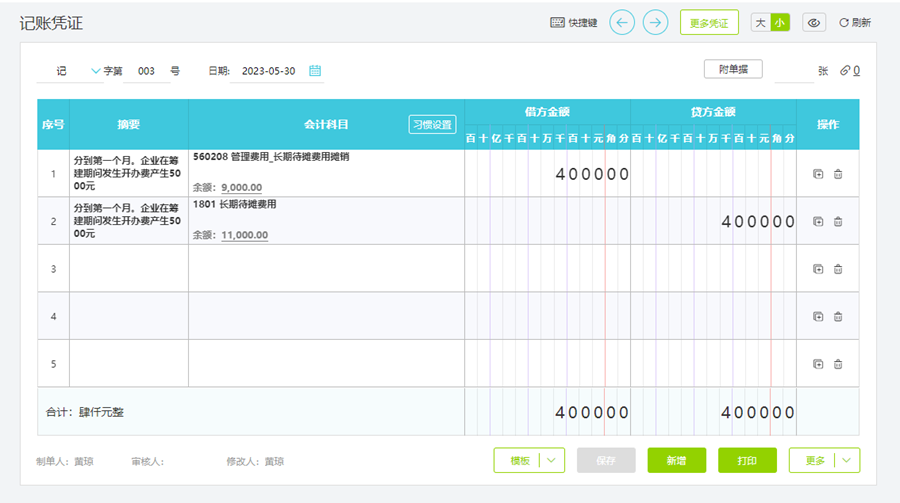Open the date picker calendar icon
Viewport: 900px width, 503px height.
pos(315,71)
